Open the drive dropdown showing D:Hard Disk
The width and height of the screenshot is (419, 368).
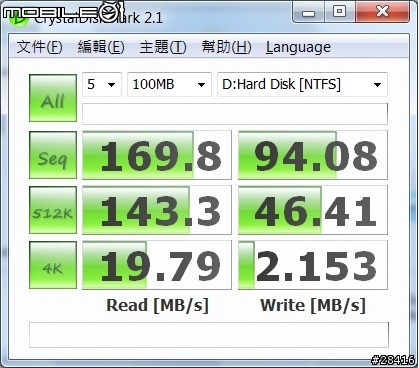[x=302, y=84]
